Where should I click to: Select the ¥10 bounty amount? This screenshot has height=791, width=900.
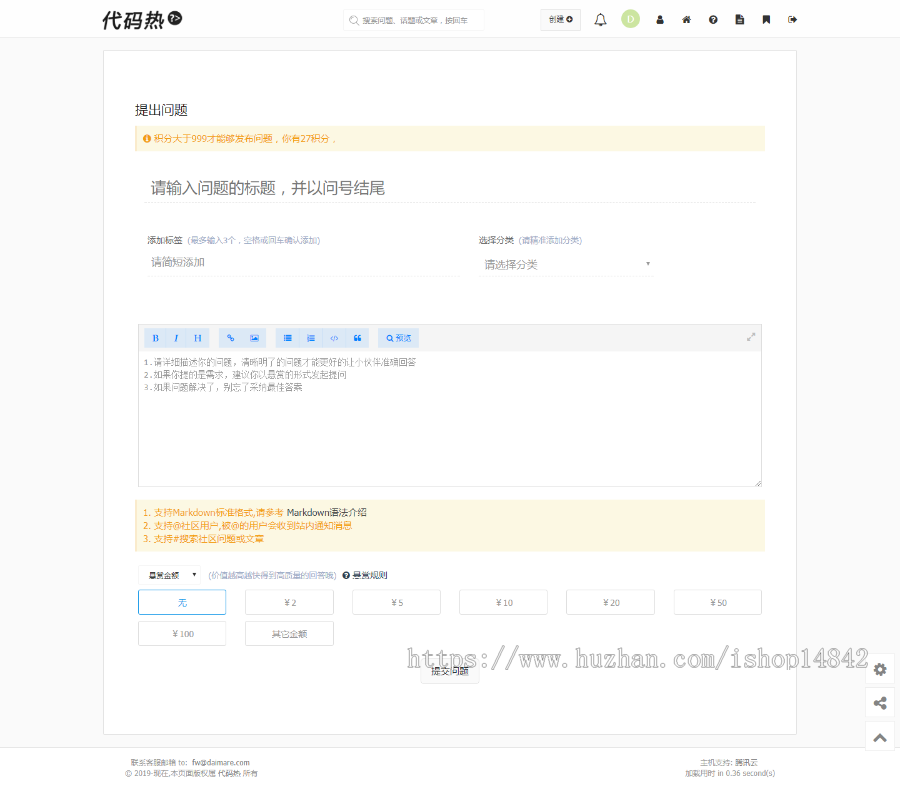coord(503,602)
